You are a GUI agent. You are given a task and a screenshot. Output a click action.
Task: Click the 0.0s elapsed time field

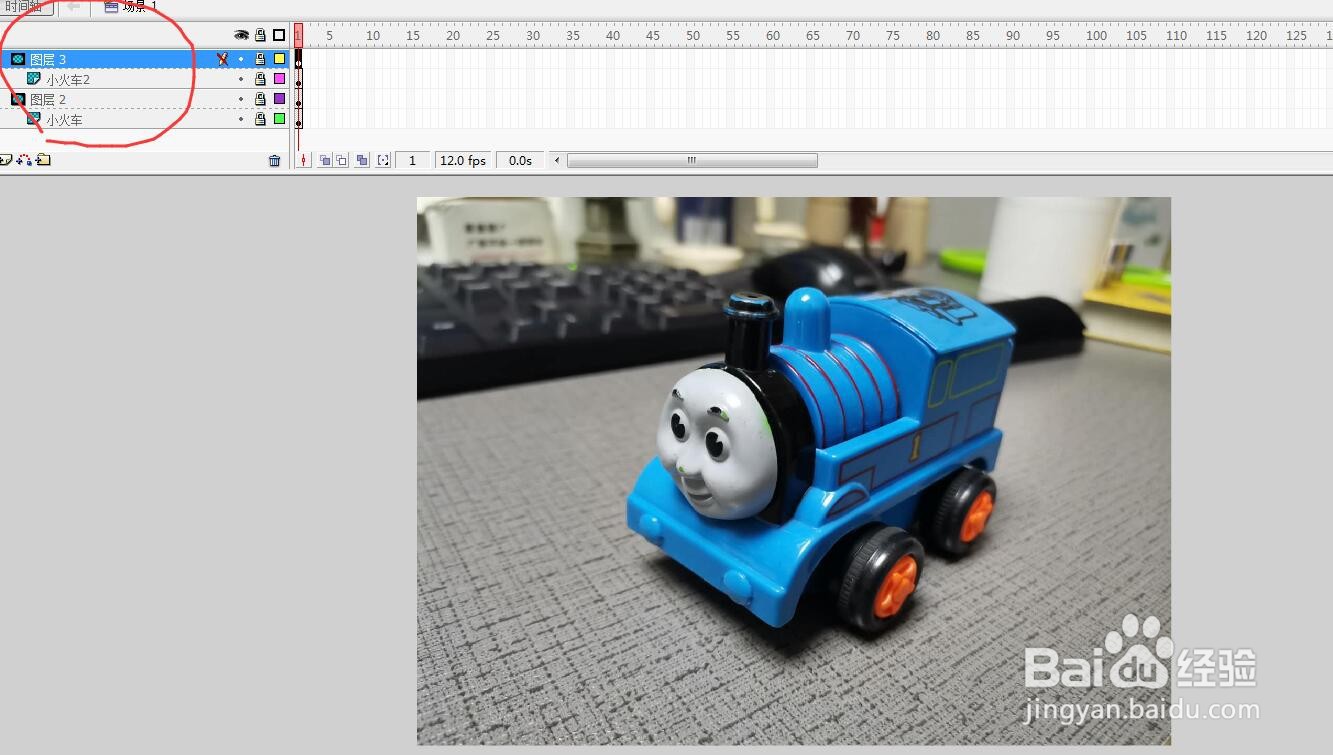point(520,160)
